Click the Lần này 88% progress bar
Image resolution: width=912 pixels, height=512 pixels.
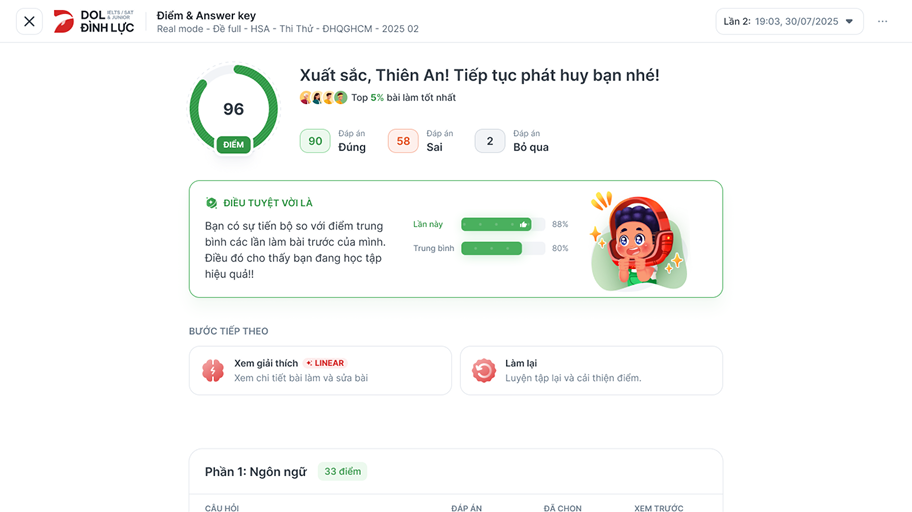502,224
